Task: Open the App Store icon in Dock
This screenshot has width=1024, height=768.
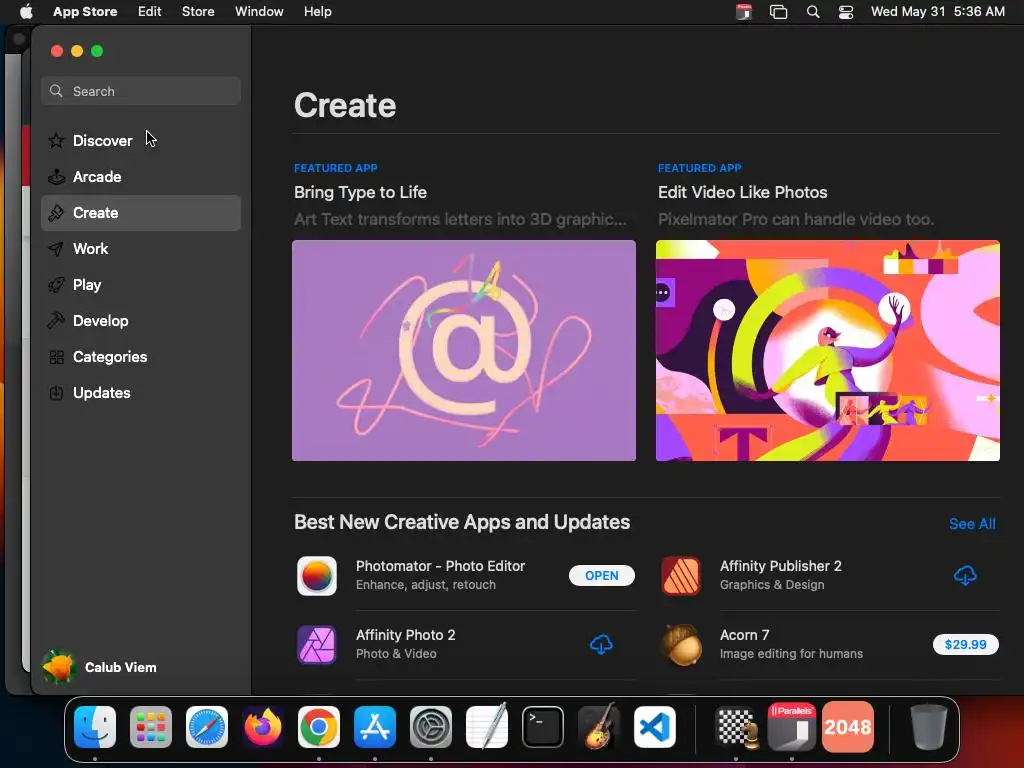Action: [x=375, y=727]
